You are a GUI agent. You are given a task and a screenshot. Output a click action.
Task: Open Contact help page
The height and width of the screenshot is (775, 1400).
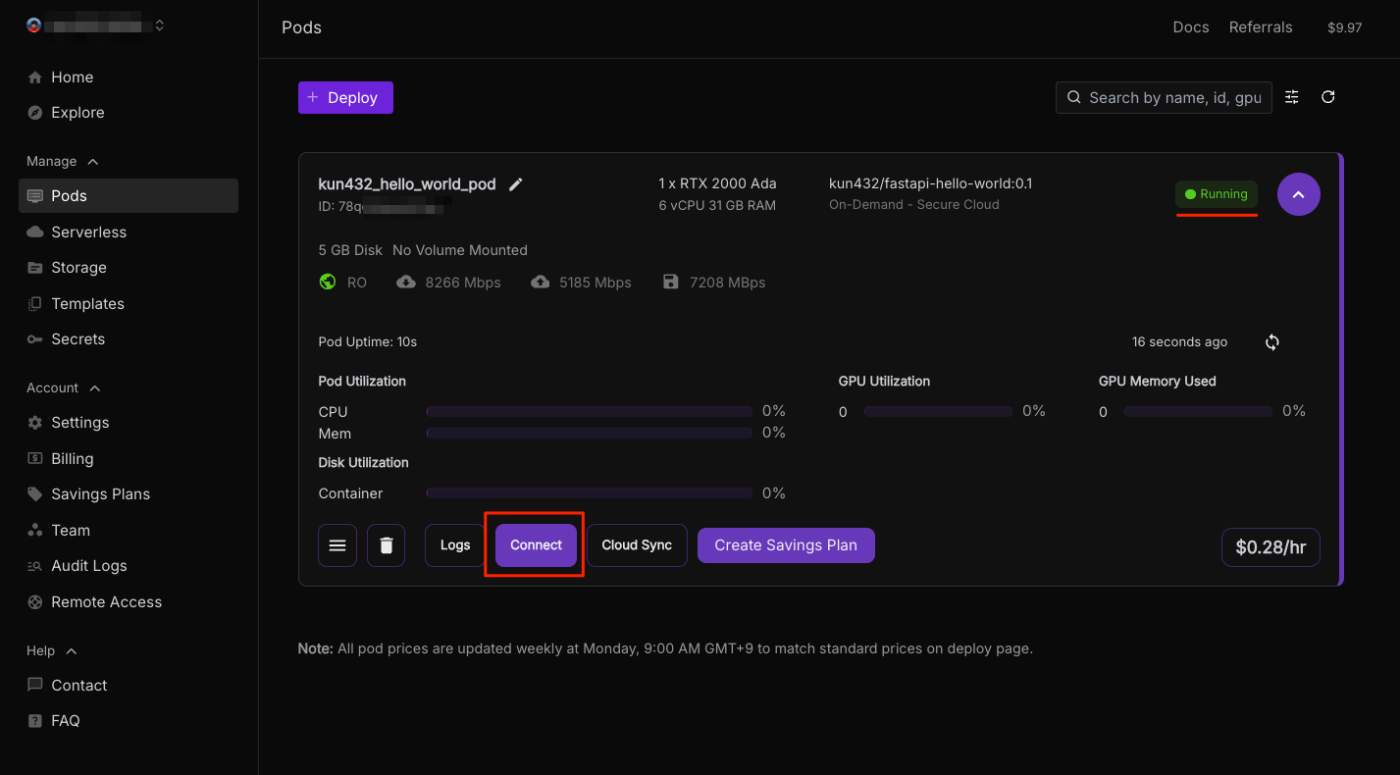pyautogui.click(x=128, y=685)
